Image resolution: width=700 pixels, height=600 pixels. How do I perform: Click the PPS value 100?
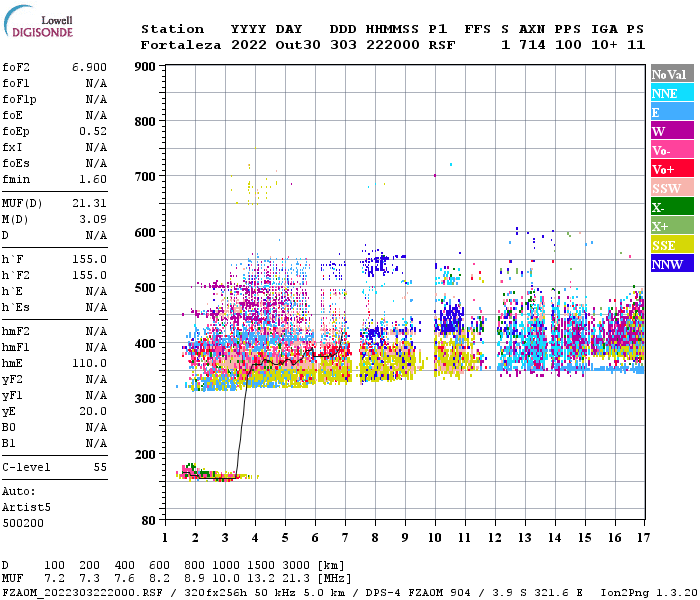click(568, 45)
